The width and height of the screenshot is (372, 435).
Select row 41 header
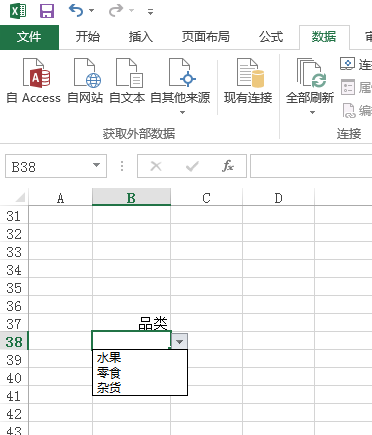point(14,396)
